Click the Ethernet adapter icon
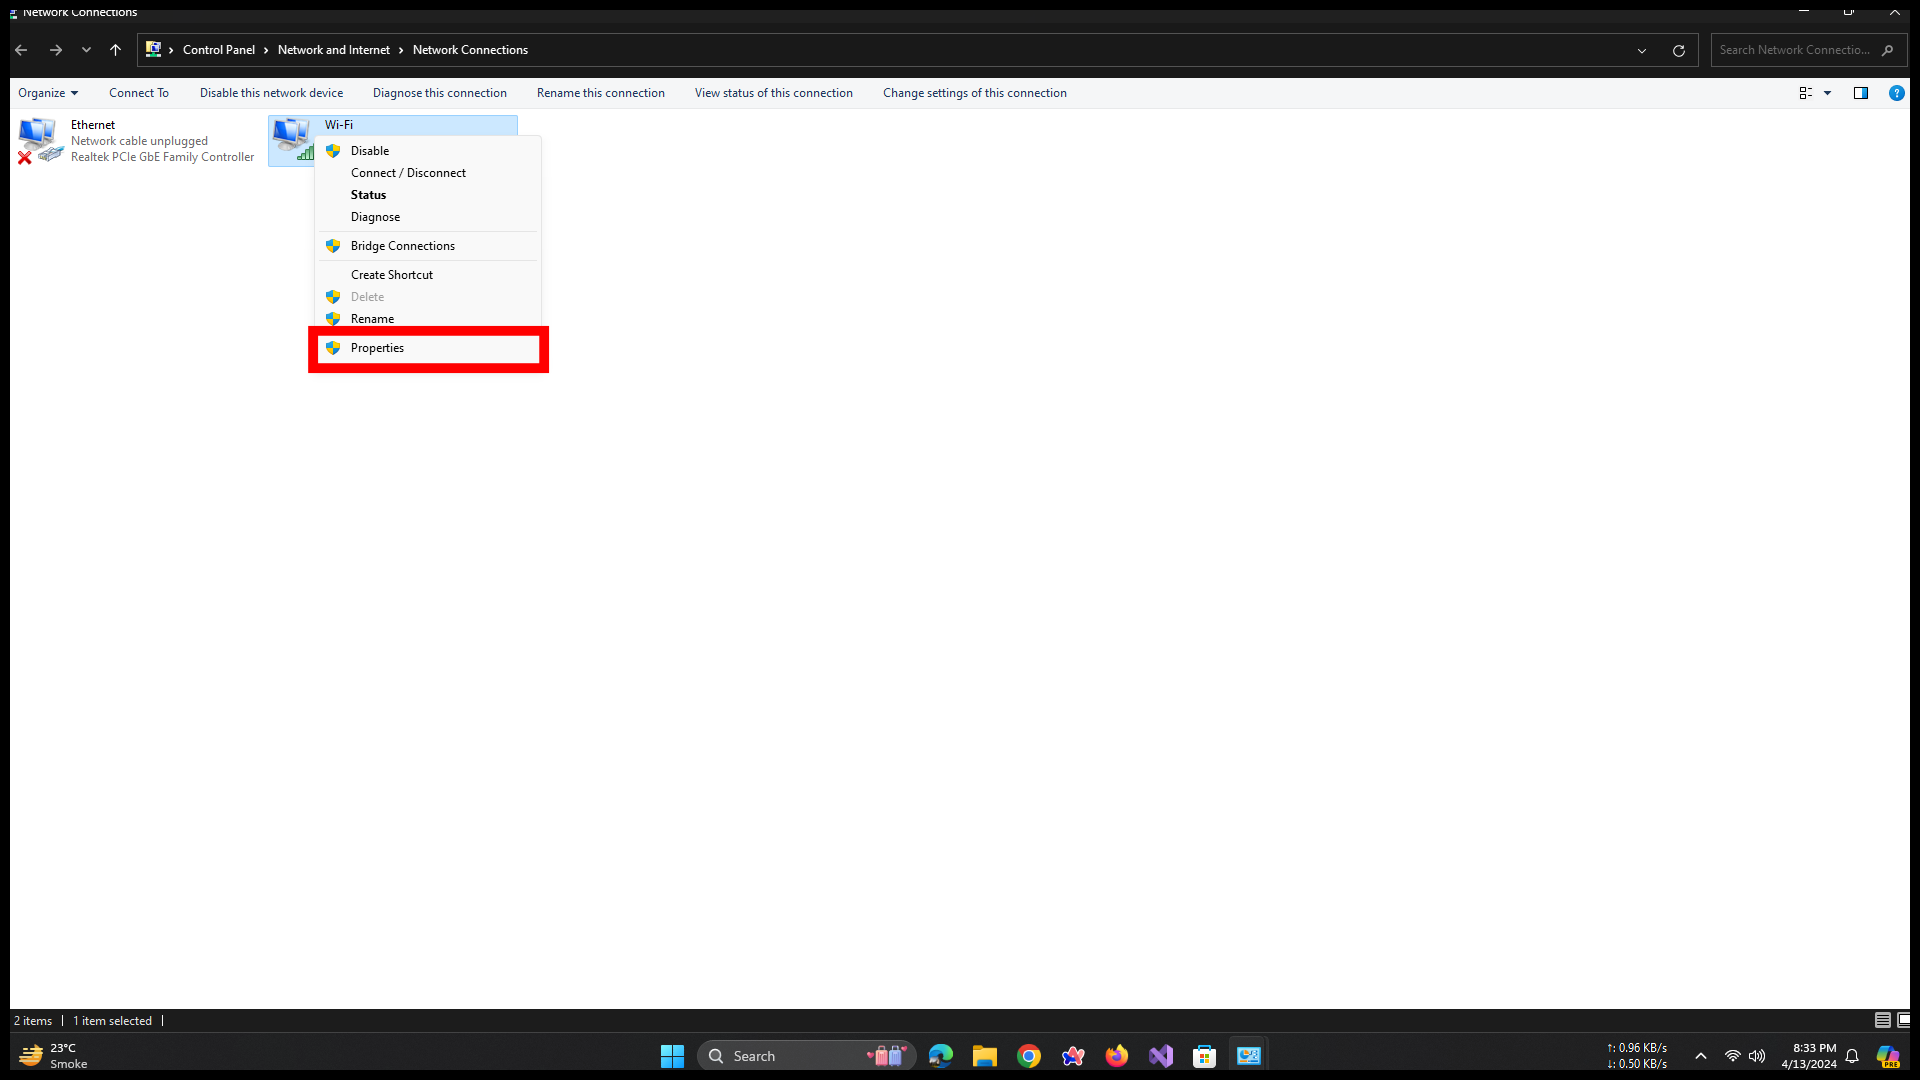1920x1080 pixels. tap(40, 140)
